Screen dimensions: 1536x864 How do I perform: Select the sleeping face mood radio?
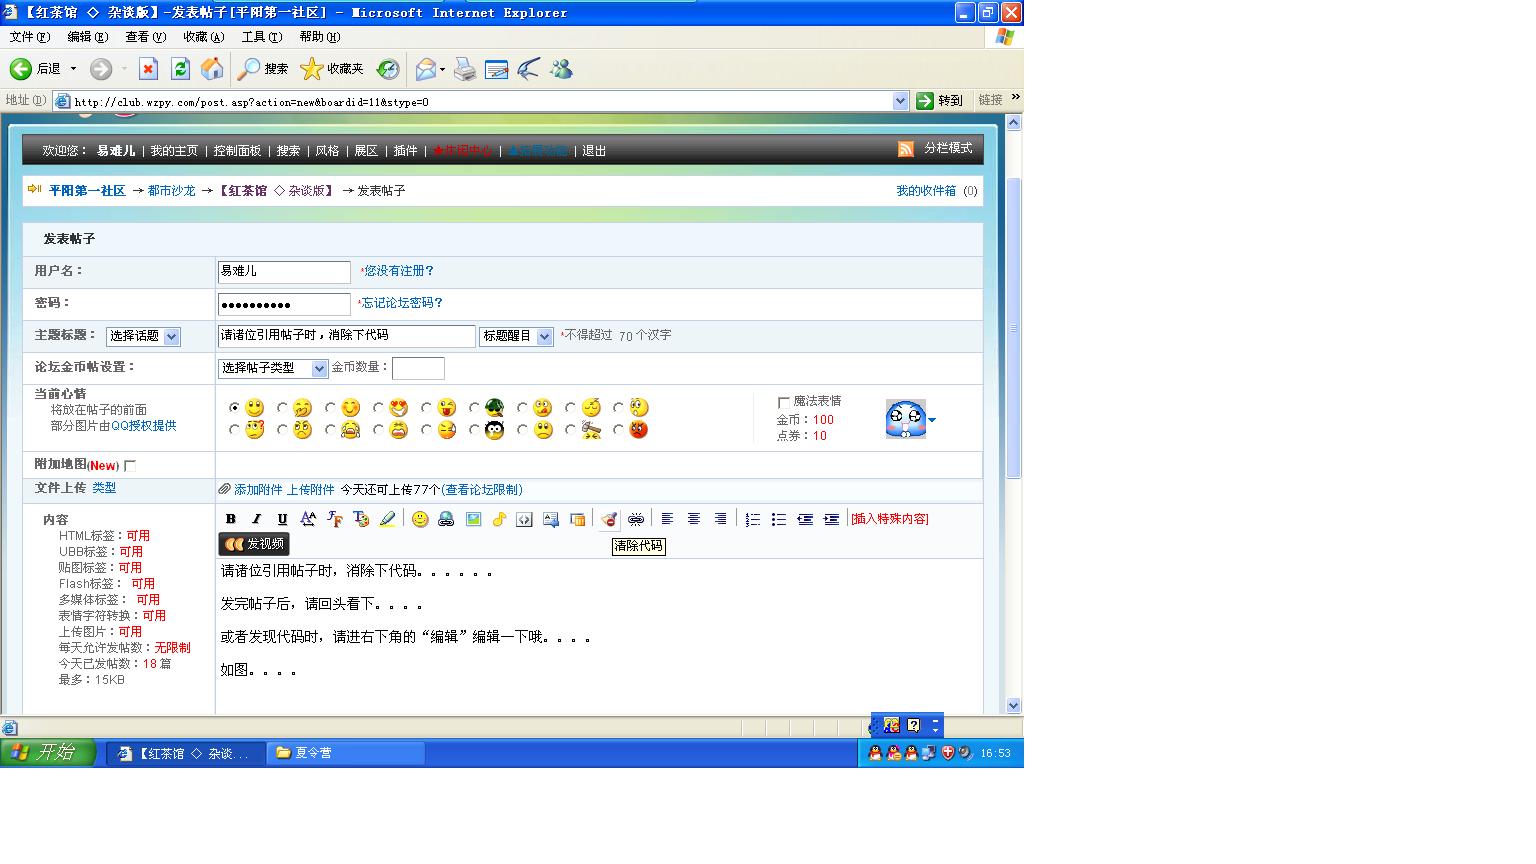click(x=570, y=408)
